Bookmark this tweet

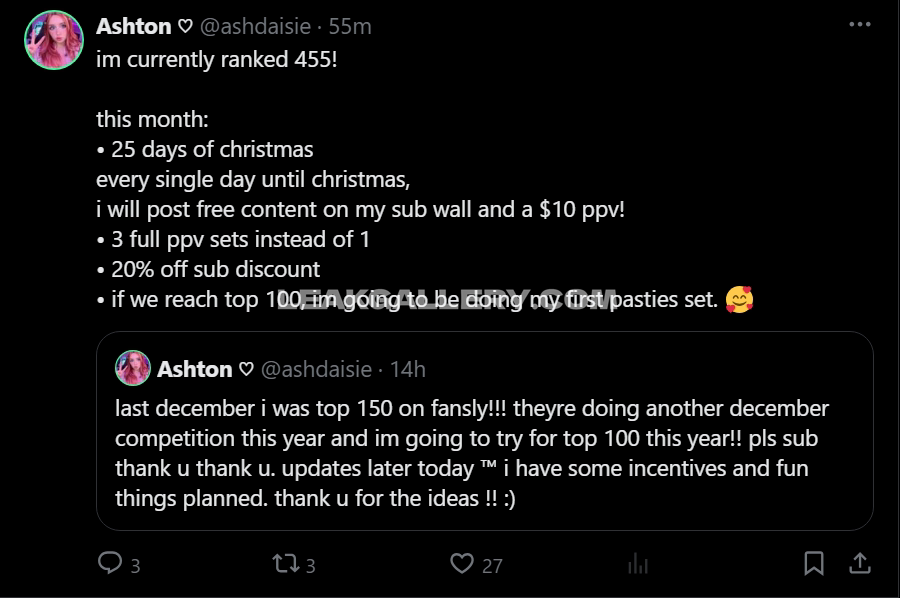click(814, 563)
